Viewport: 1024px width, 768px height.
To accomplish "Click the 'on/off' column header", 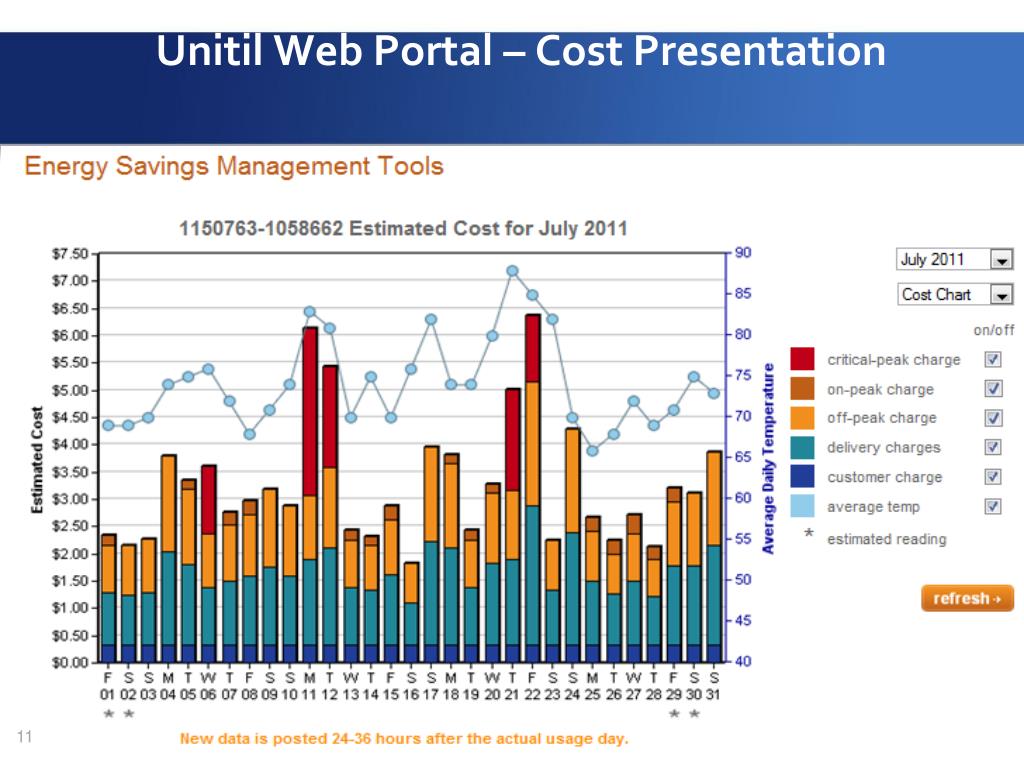I will pos(993,330).
